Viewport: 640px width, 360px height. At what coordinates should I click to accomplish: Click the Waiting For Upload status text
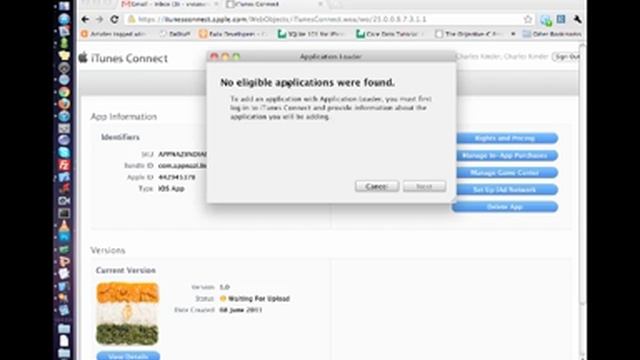[x=259, y=298]
